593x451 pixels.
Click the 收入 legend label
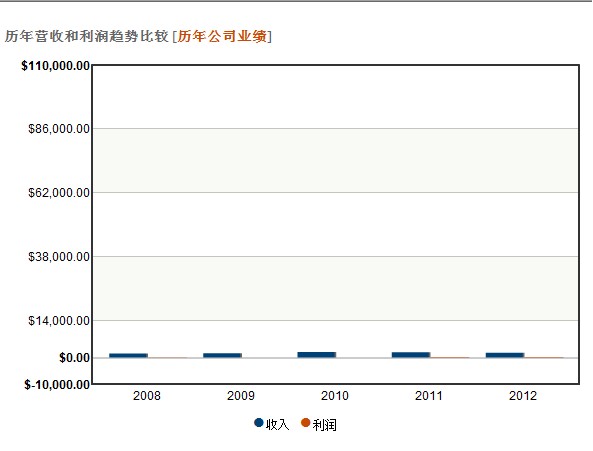(x=277, y=425)
